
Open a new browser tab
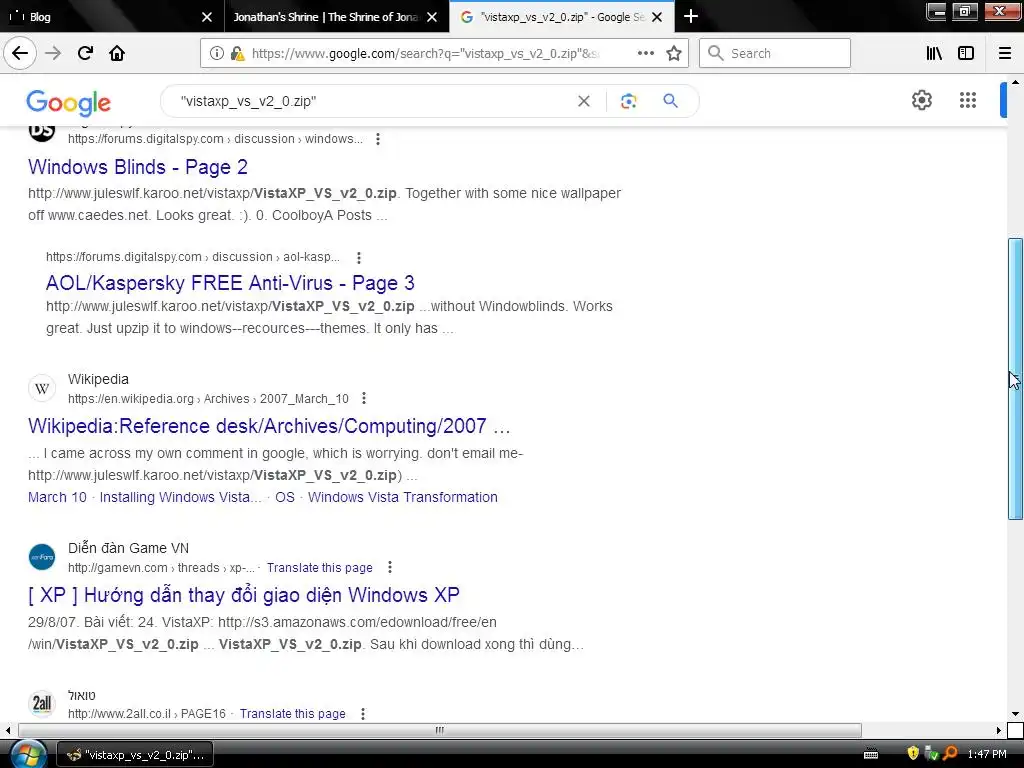click(x=690, y=16)
